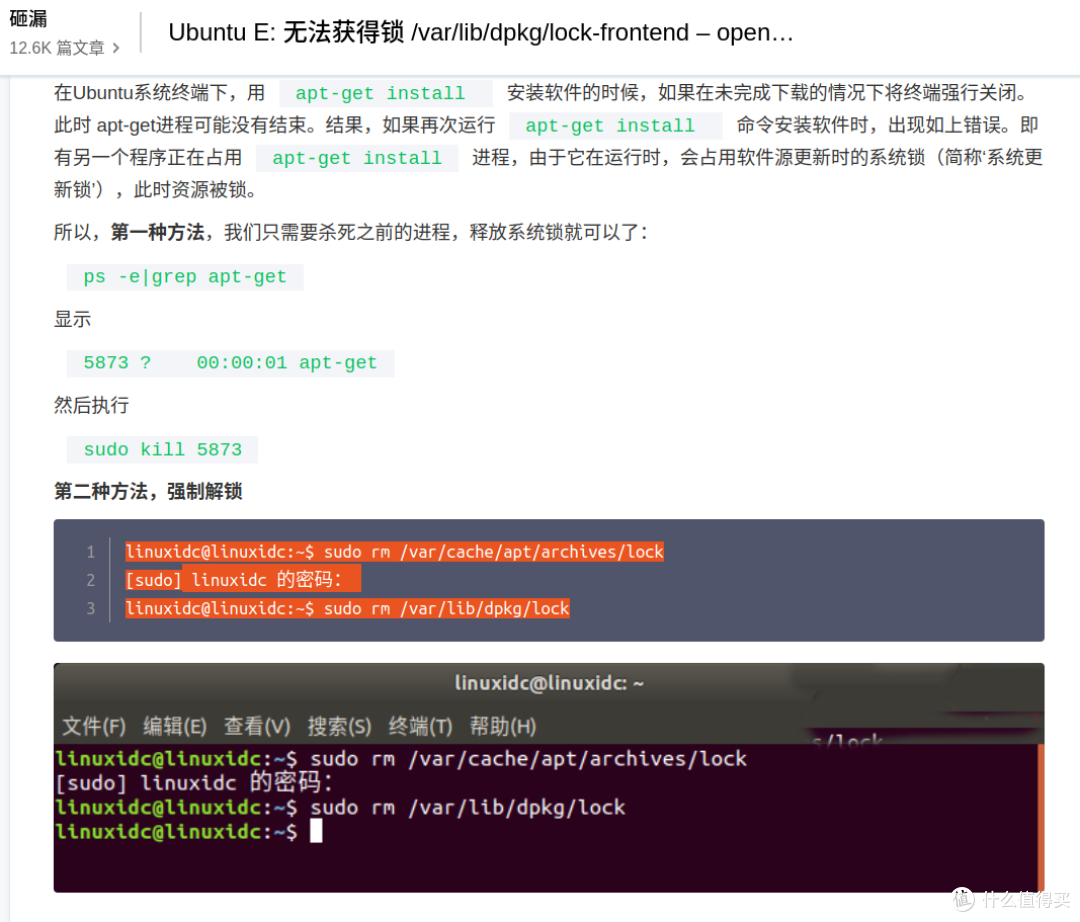1080x922 pixels.
Task: Open the 搜索(S) menu in the terminal
Action: click(340, 726)
